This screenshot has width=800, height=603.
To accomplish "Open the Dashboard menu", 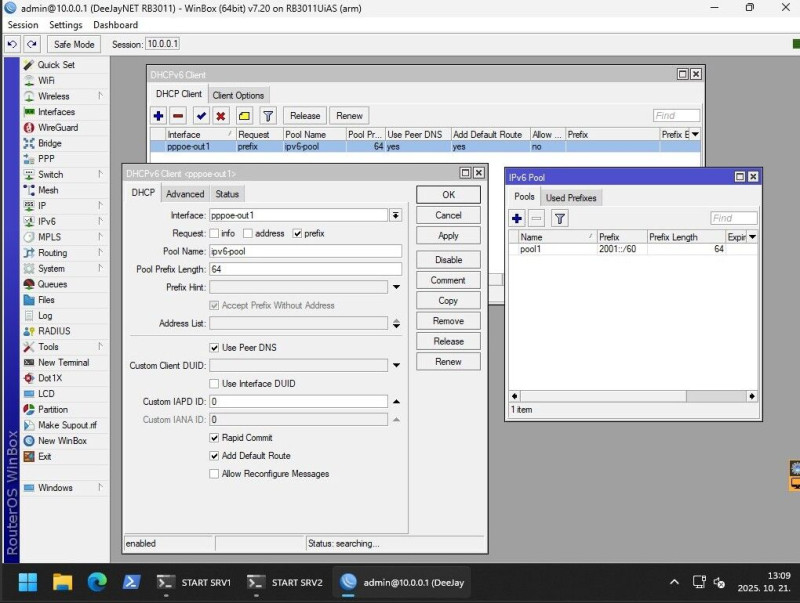I will tap(115, 25).
